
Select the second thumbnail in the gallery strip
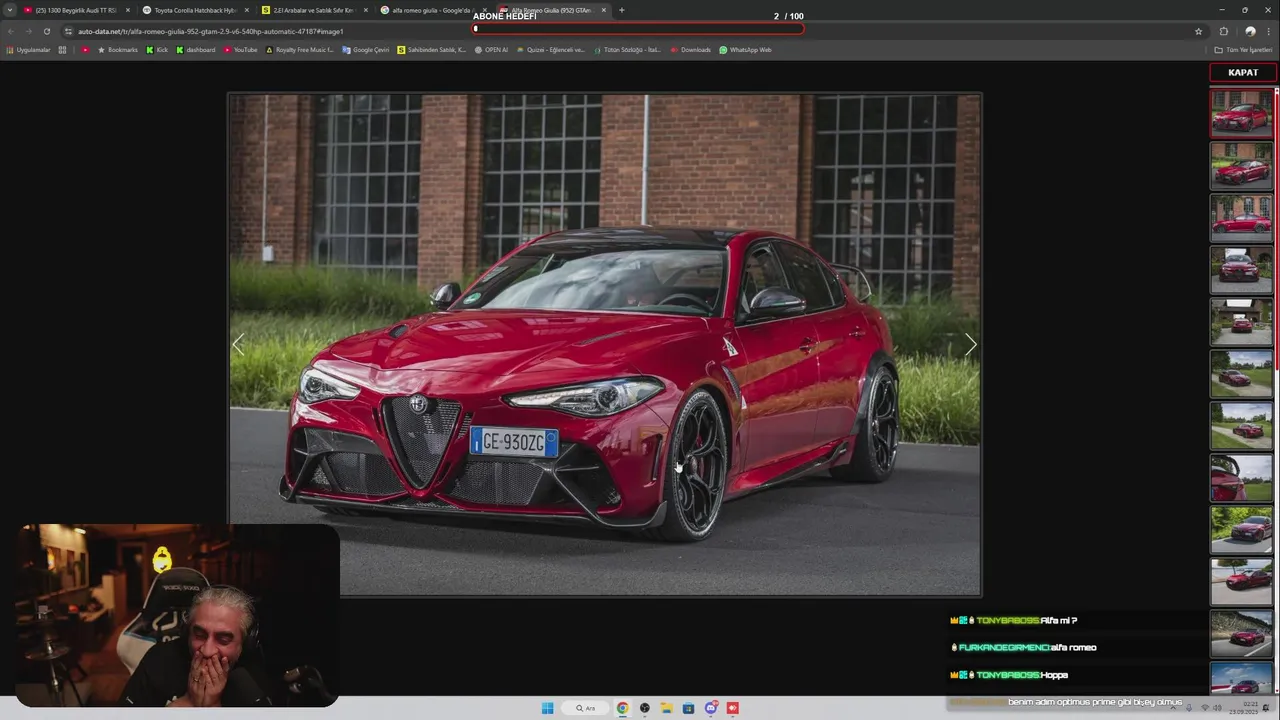tap(1241, 165)
